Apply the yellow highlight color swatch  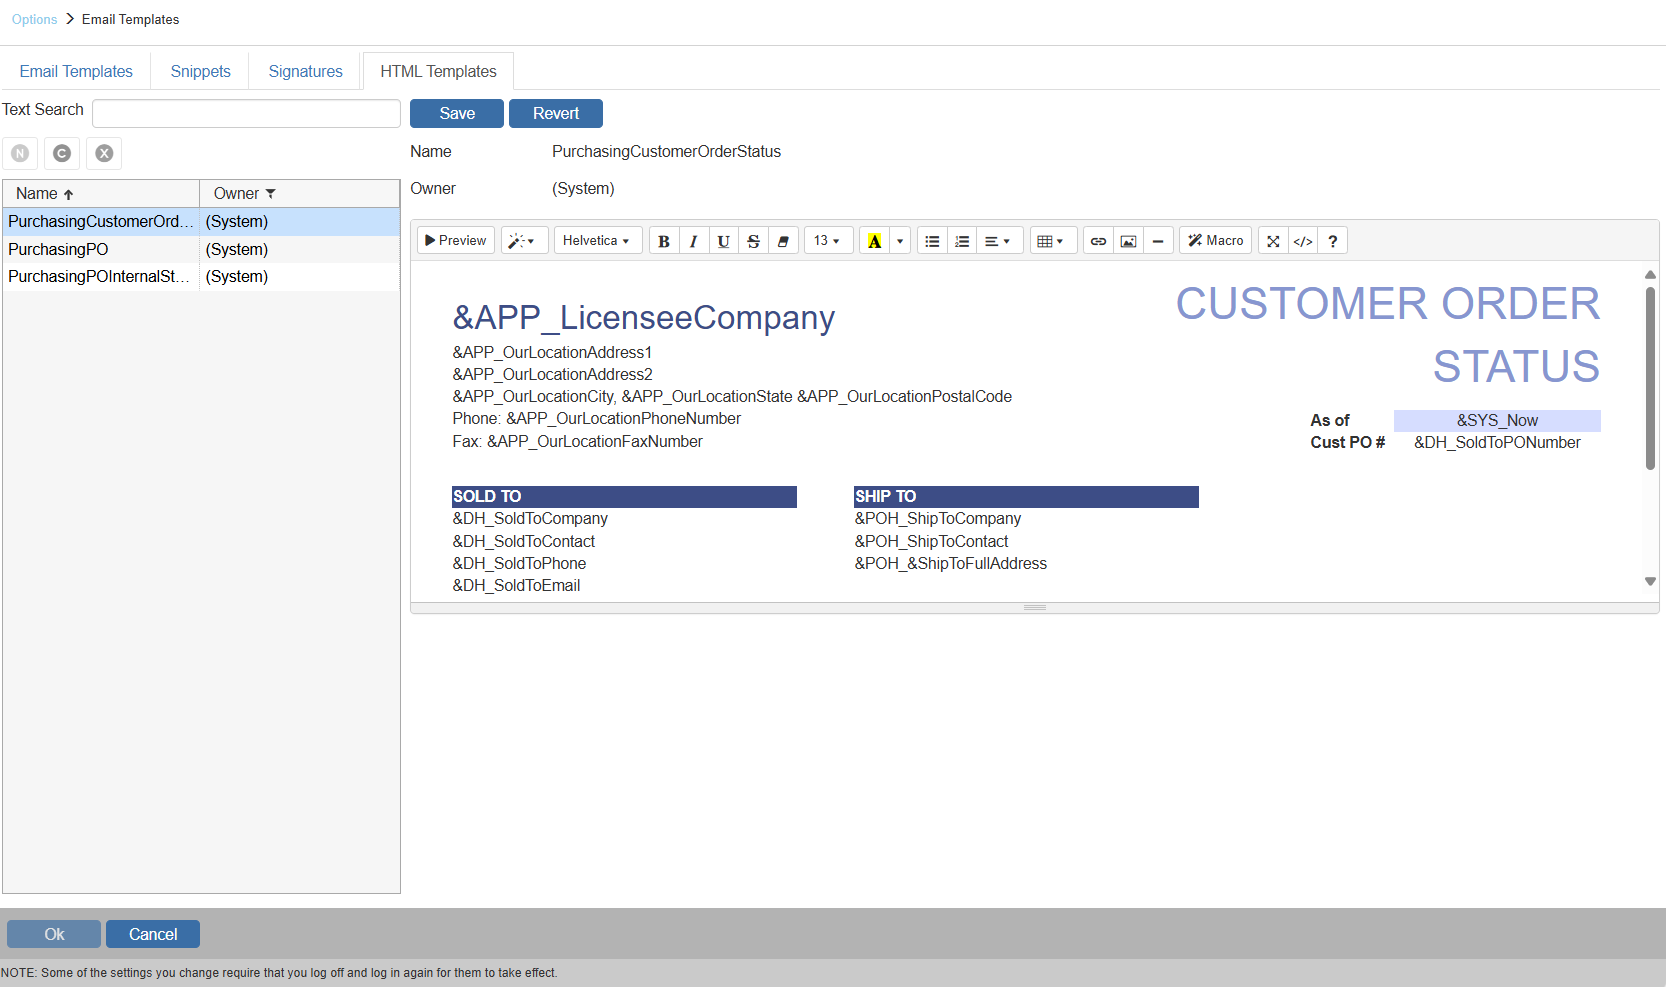tap(874, 241)
